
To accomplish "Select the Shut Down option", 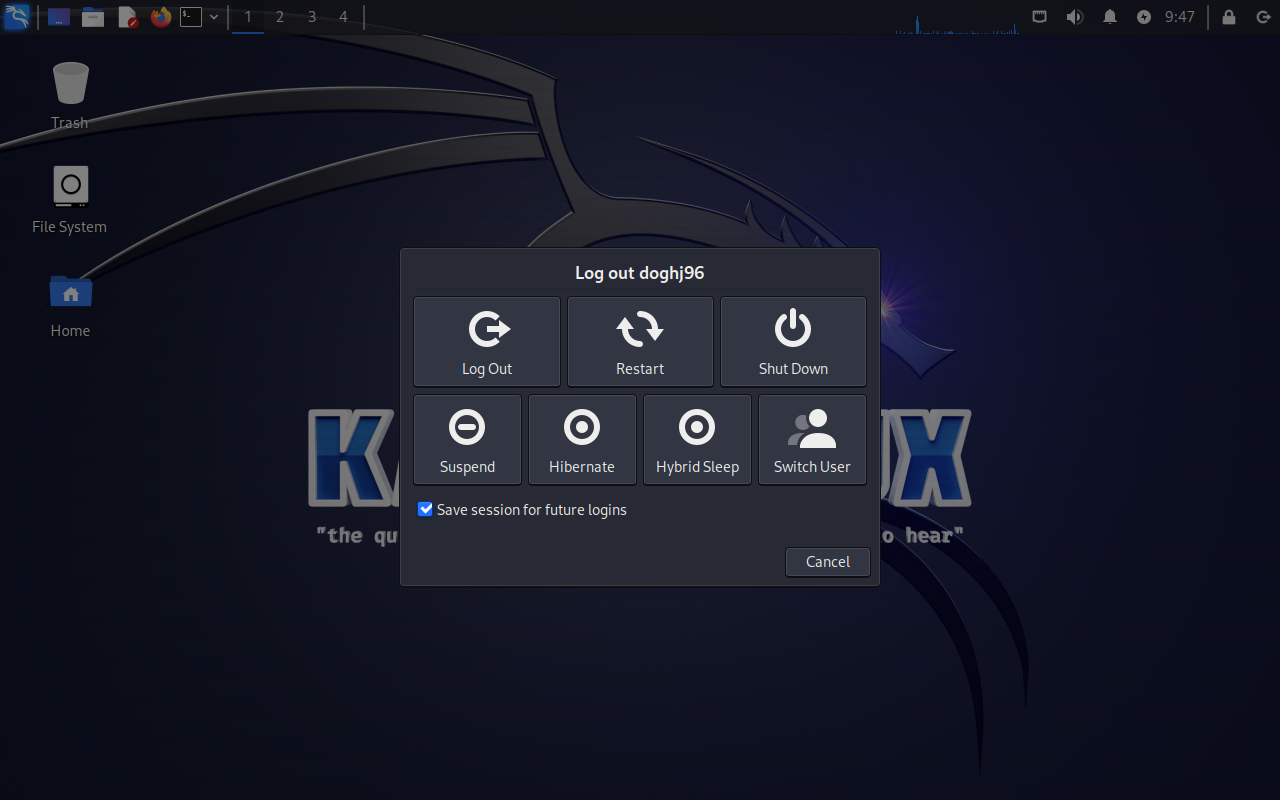I will 793,341.
